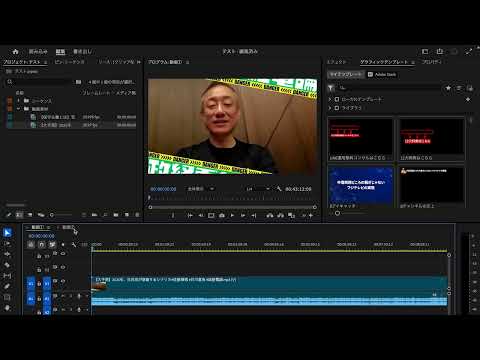The width and height of the screenshot is (480, 360).
Task: Click the program monitor current timecode
Action: click(x=163, y=189)
